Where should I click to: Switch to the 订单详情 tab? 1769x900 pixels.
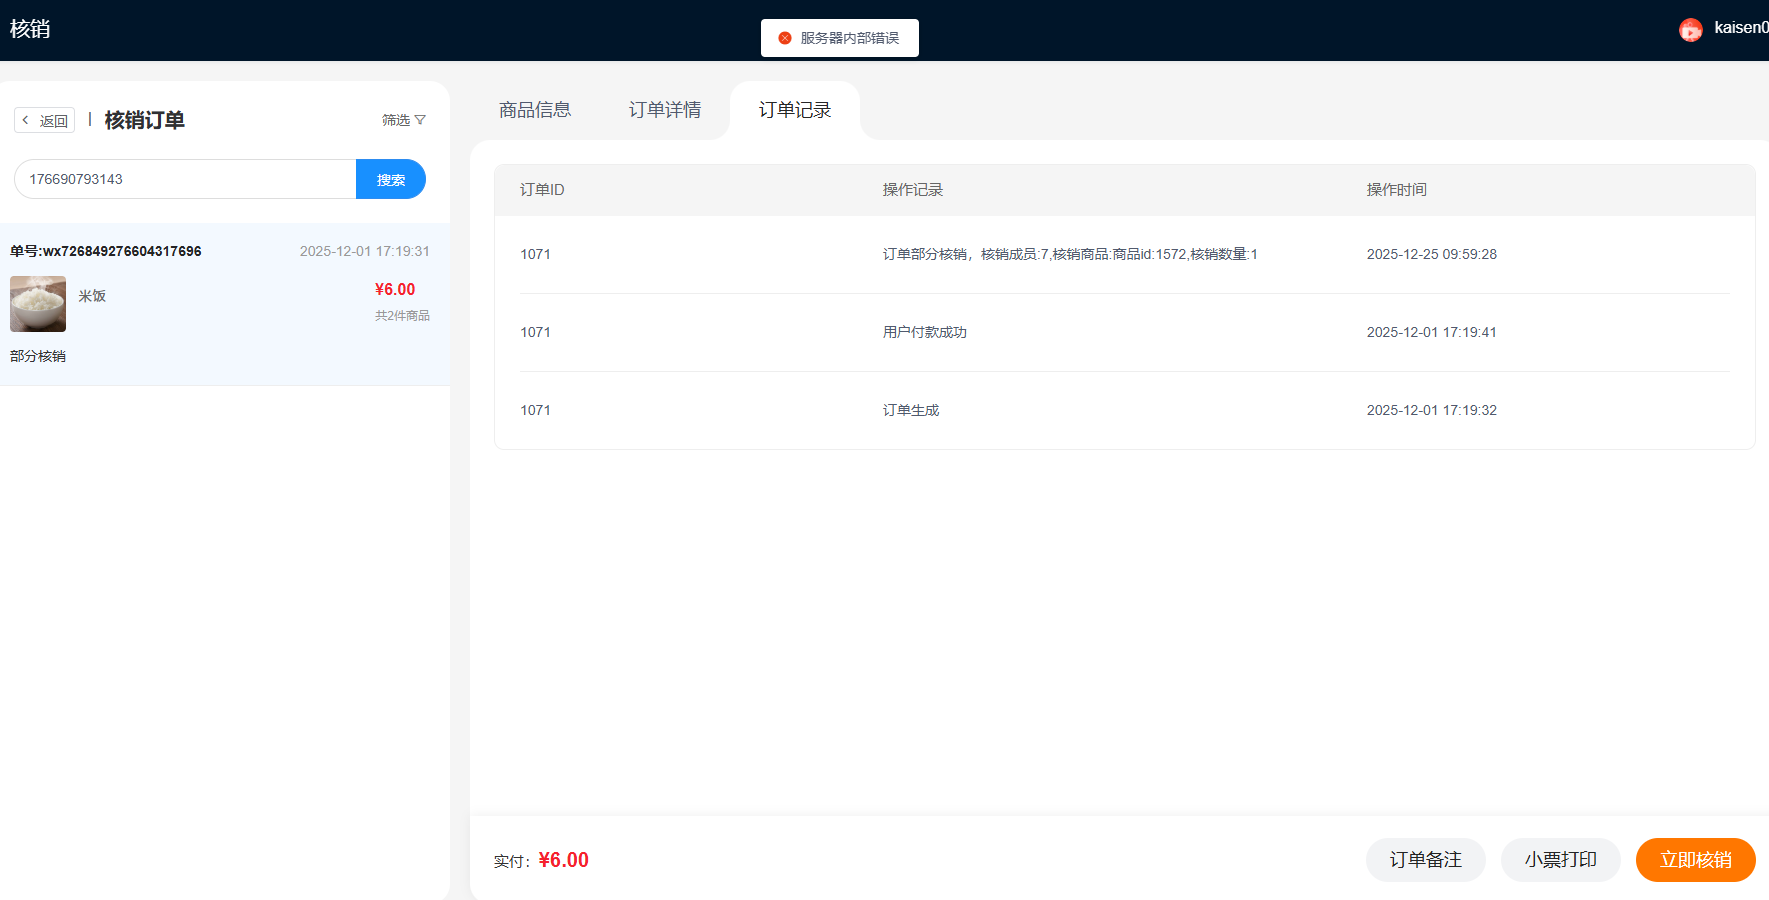(665, 110)
